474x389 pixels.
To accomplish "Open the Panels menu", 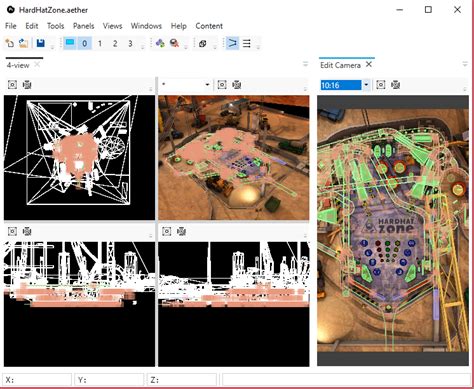I will click(x=83, y=26).
